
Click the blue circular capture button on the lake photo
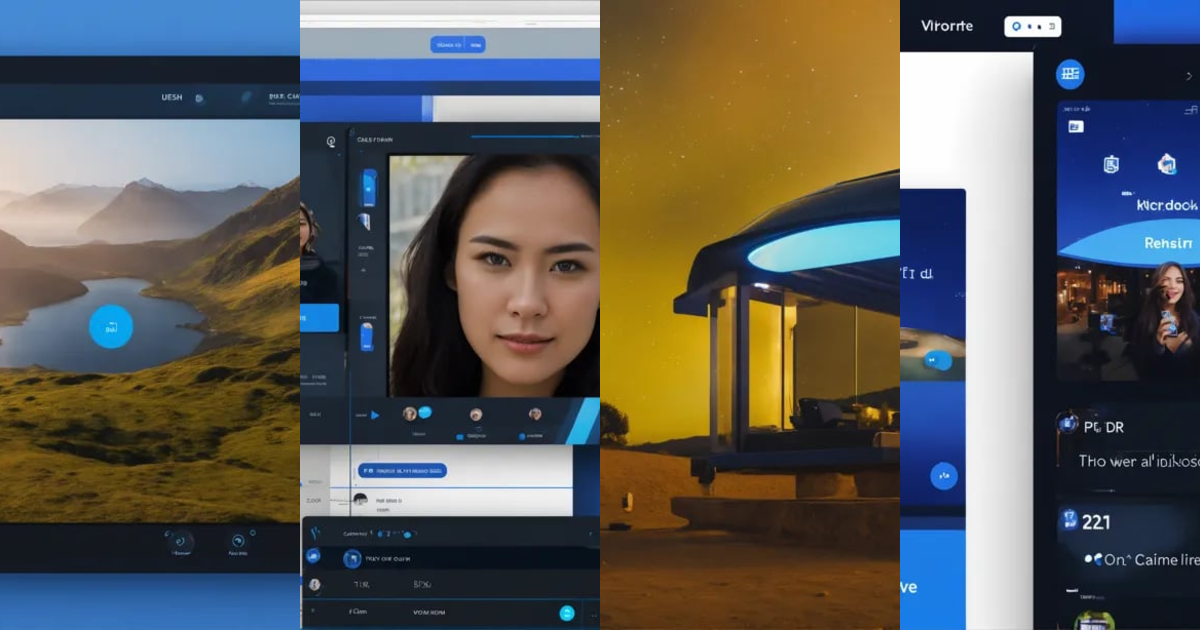(110, 327)
